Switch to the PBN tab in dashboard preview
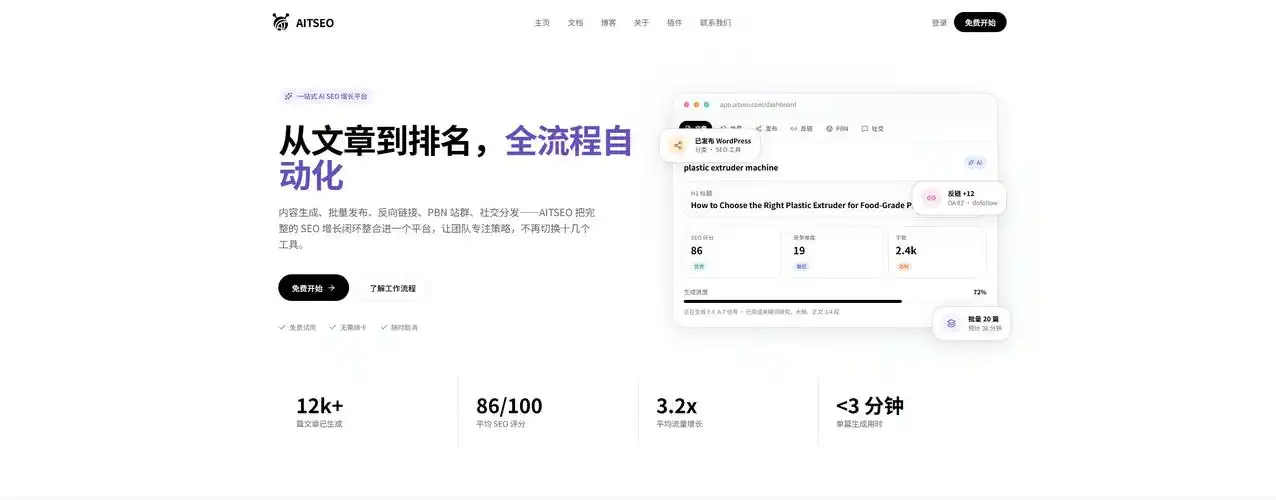 [837, 128]
